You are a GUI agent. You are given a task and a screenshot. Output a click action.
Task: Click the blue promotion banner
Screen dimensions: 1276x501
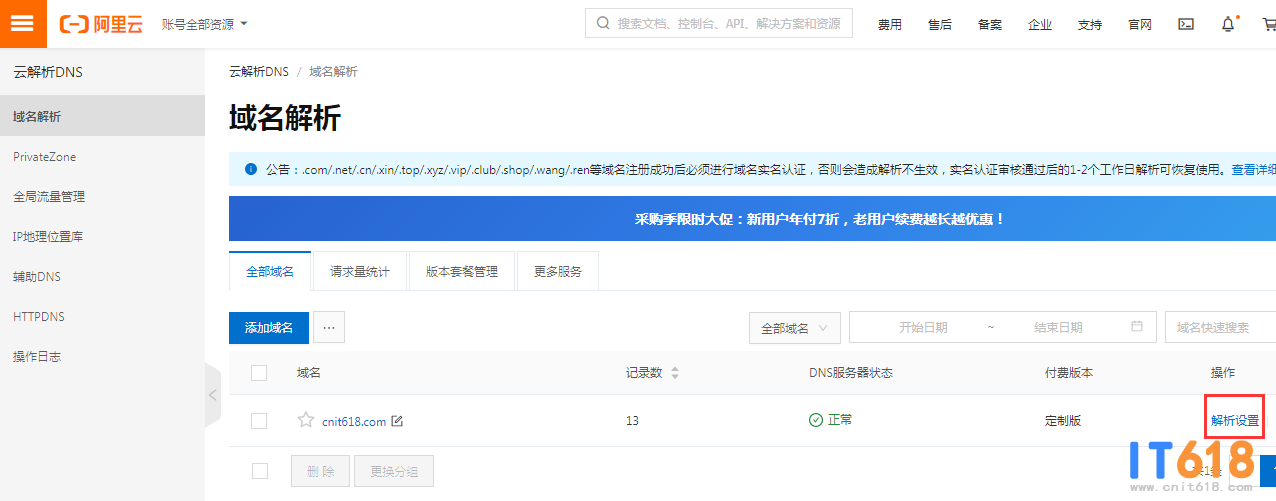752,218
